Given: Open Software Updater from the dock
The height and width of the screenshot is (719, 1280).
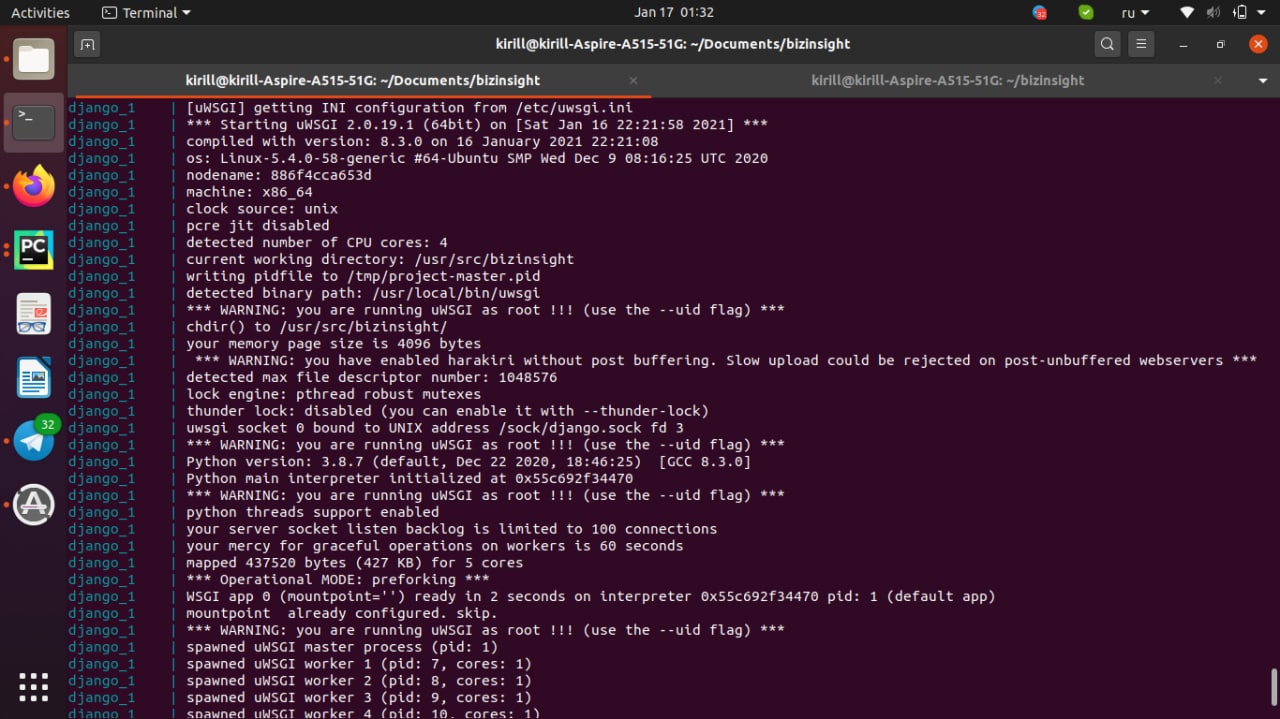Looking at the screenshot, I should point(34,505).
